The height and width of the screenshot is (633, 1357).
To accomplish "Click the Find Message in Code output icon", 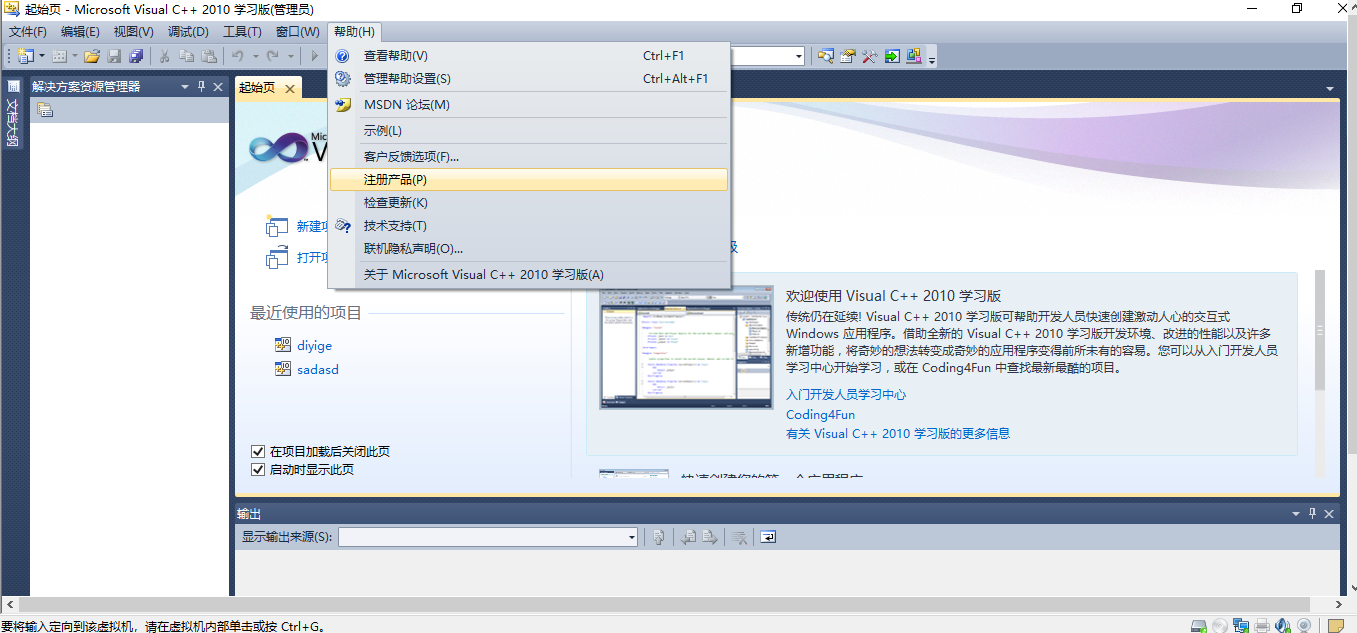I will coord(659,537).
